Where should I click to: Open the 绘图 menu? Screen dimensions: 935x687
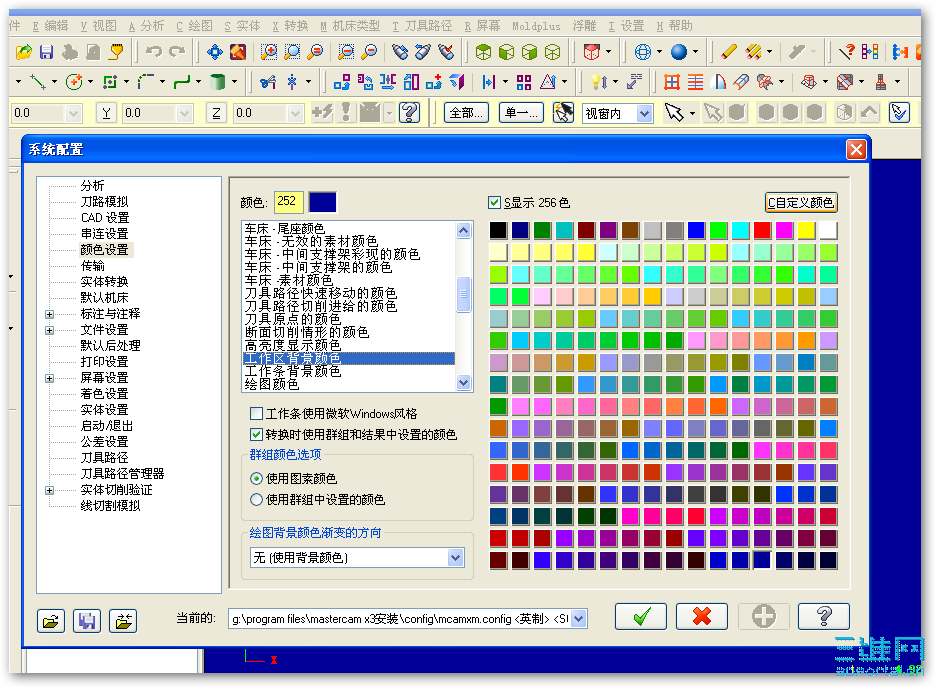194,26
